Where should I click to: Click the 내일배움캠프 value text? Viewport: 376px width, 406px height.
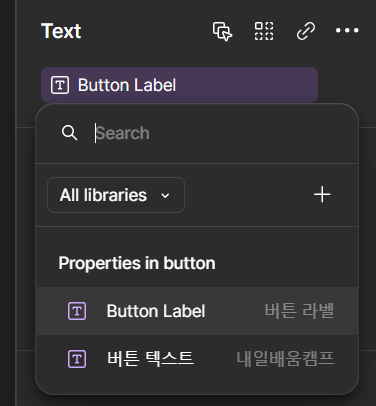(x=285, y=359)
